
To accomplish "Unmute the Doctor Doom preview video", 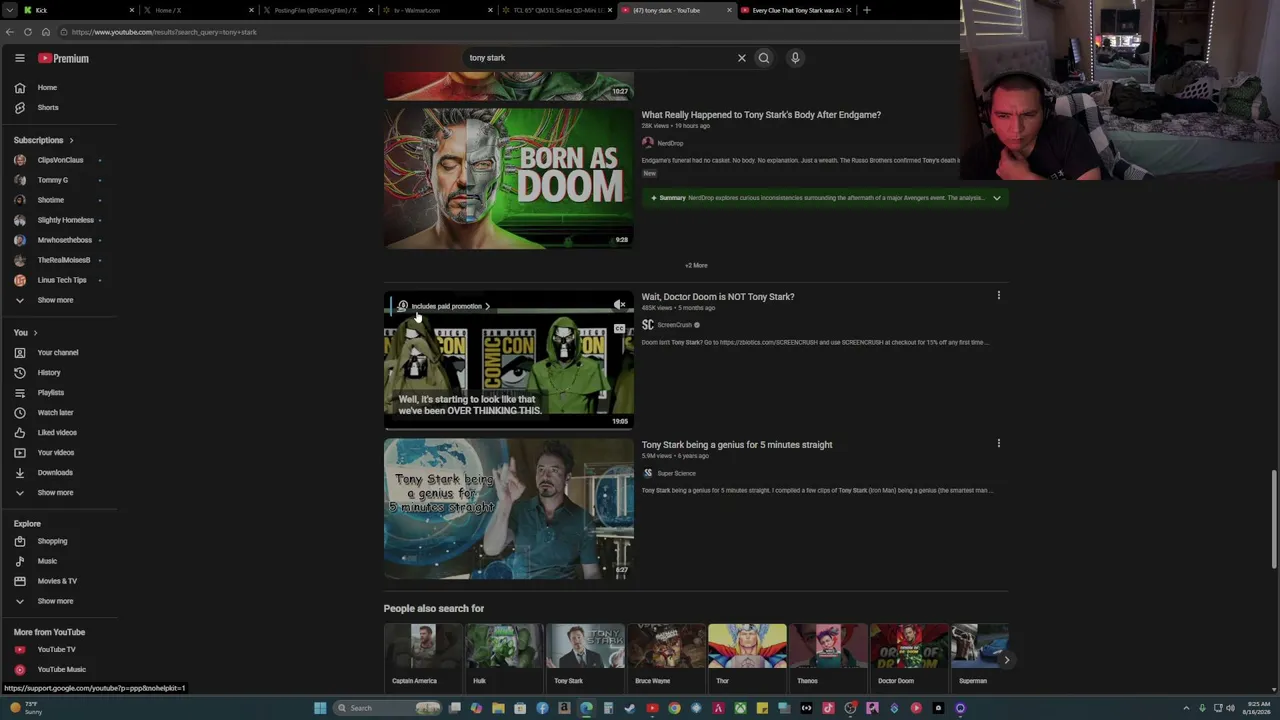I will point(620,305).
